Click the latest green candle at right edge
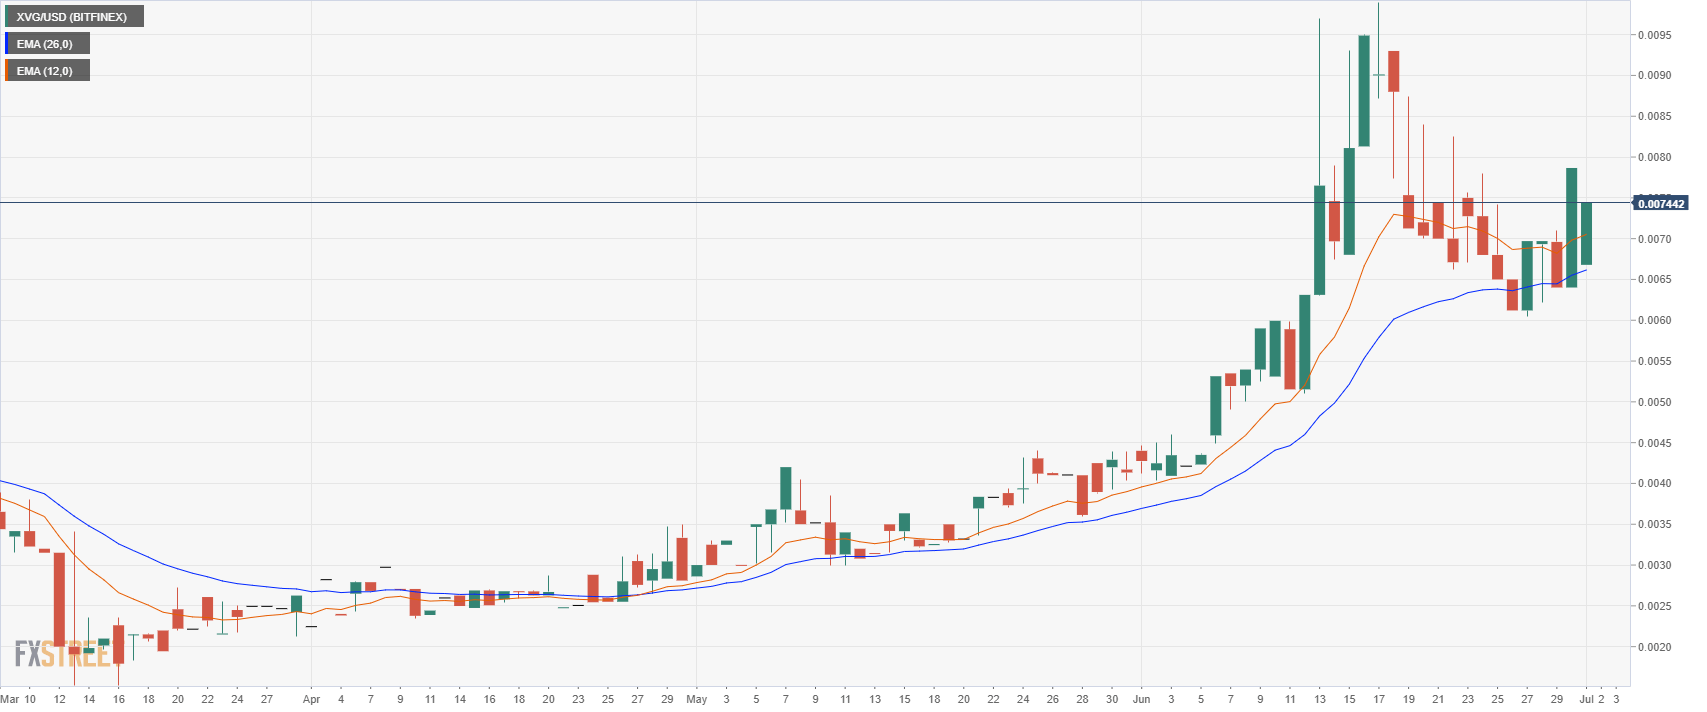The image size is (1707, 712). click(1586, 233)
